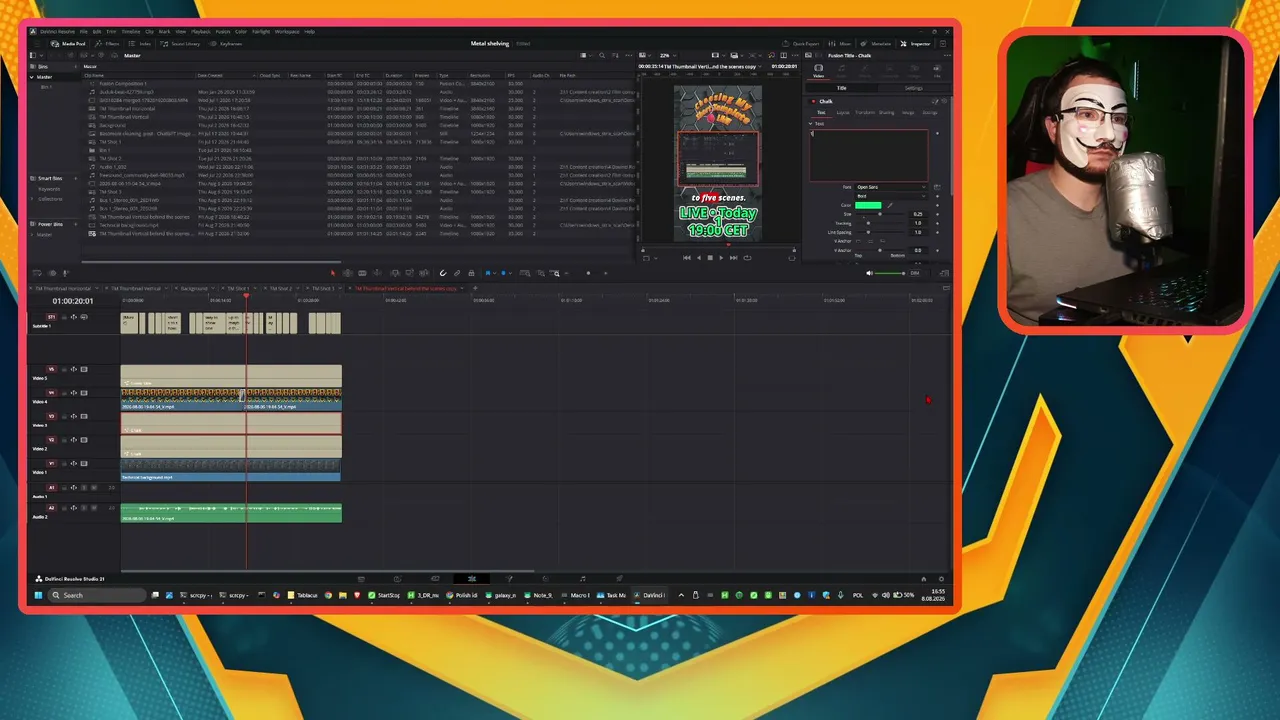
Task: Click Play forward in viewer transport
Action: click(x=721, y=258)
